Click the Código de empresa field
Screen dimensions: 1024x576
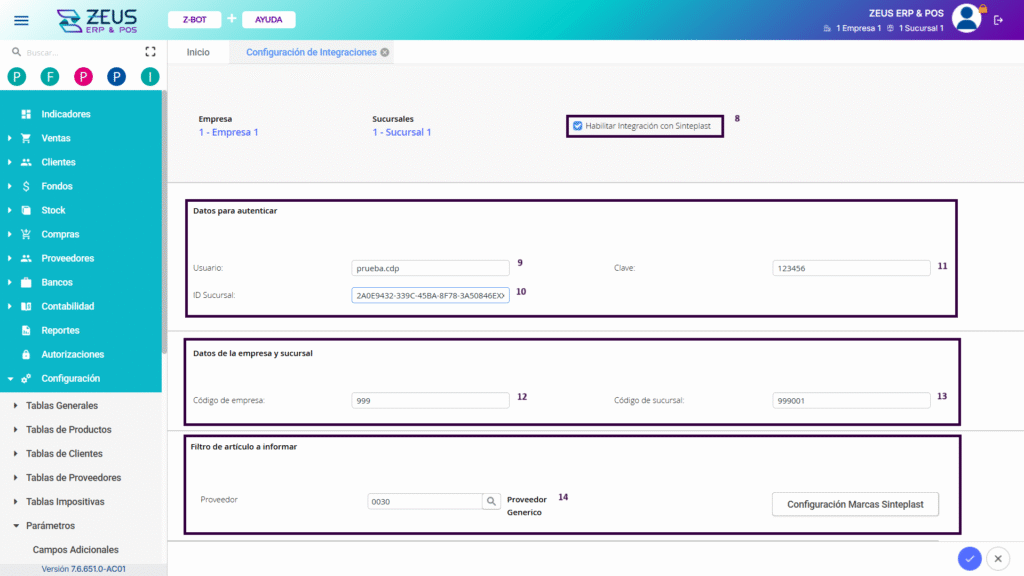[x=430, y=400]
